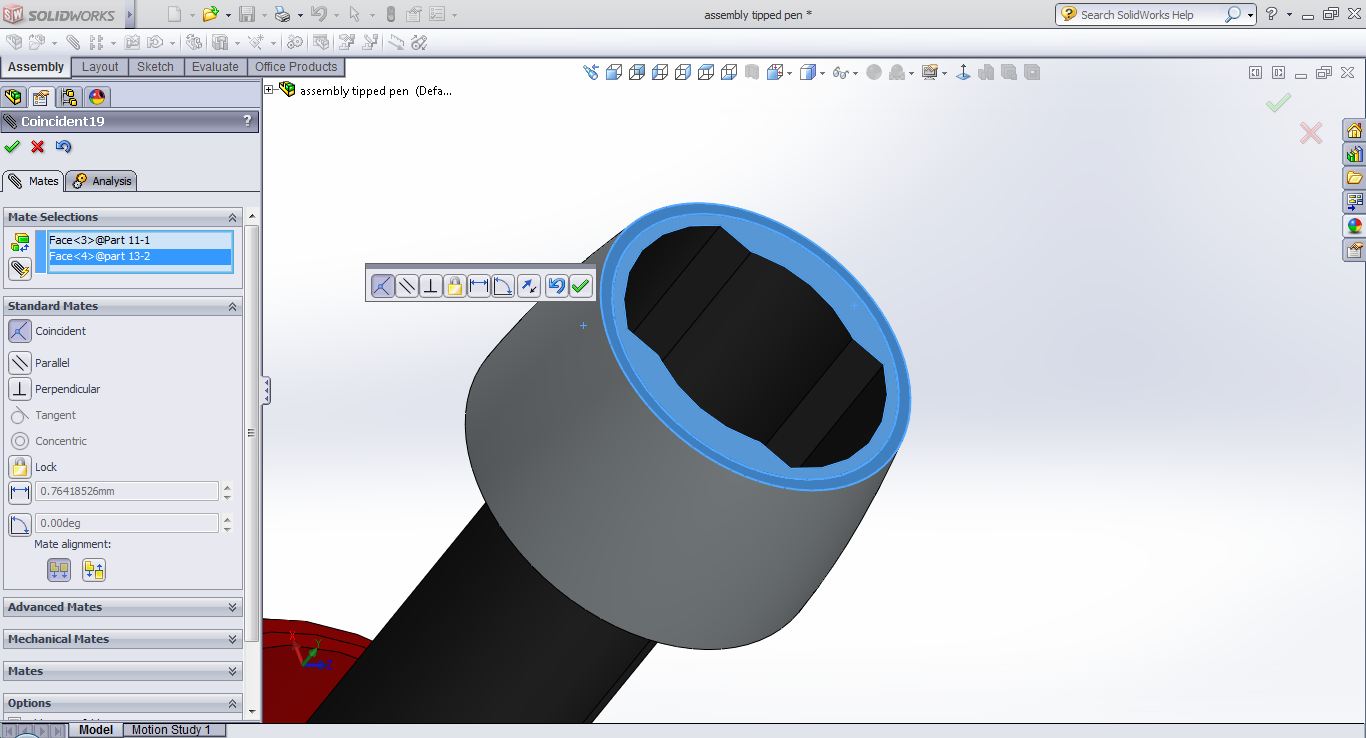The width and height of the screenshot is (1366, 738).
Task: Click the red X to cancel Coincident19
Action: coord(38,147)
